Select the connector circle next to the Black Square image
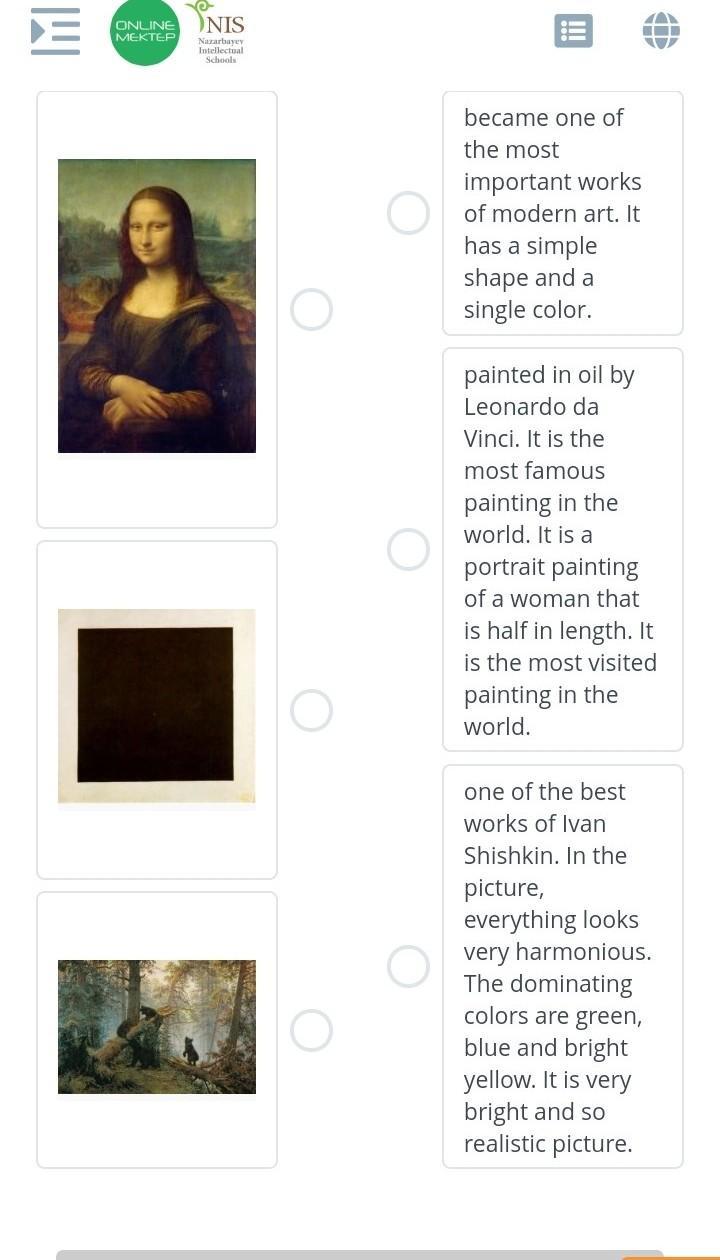The height and width of the screenshot is (1260, 720). pyautogui.click(x=311, y=711)
